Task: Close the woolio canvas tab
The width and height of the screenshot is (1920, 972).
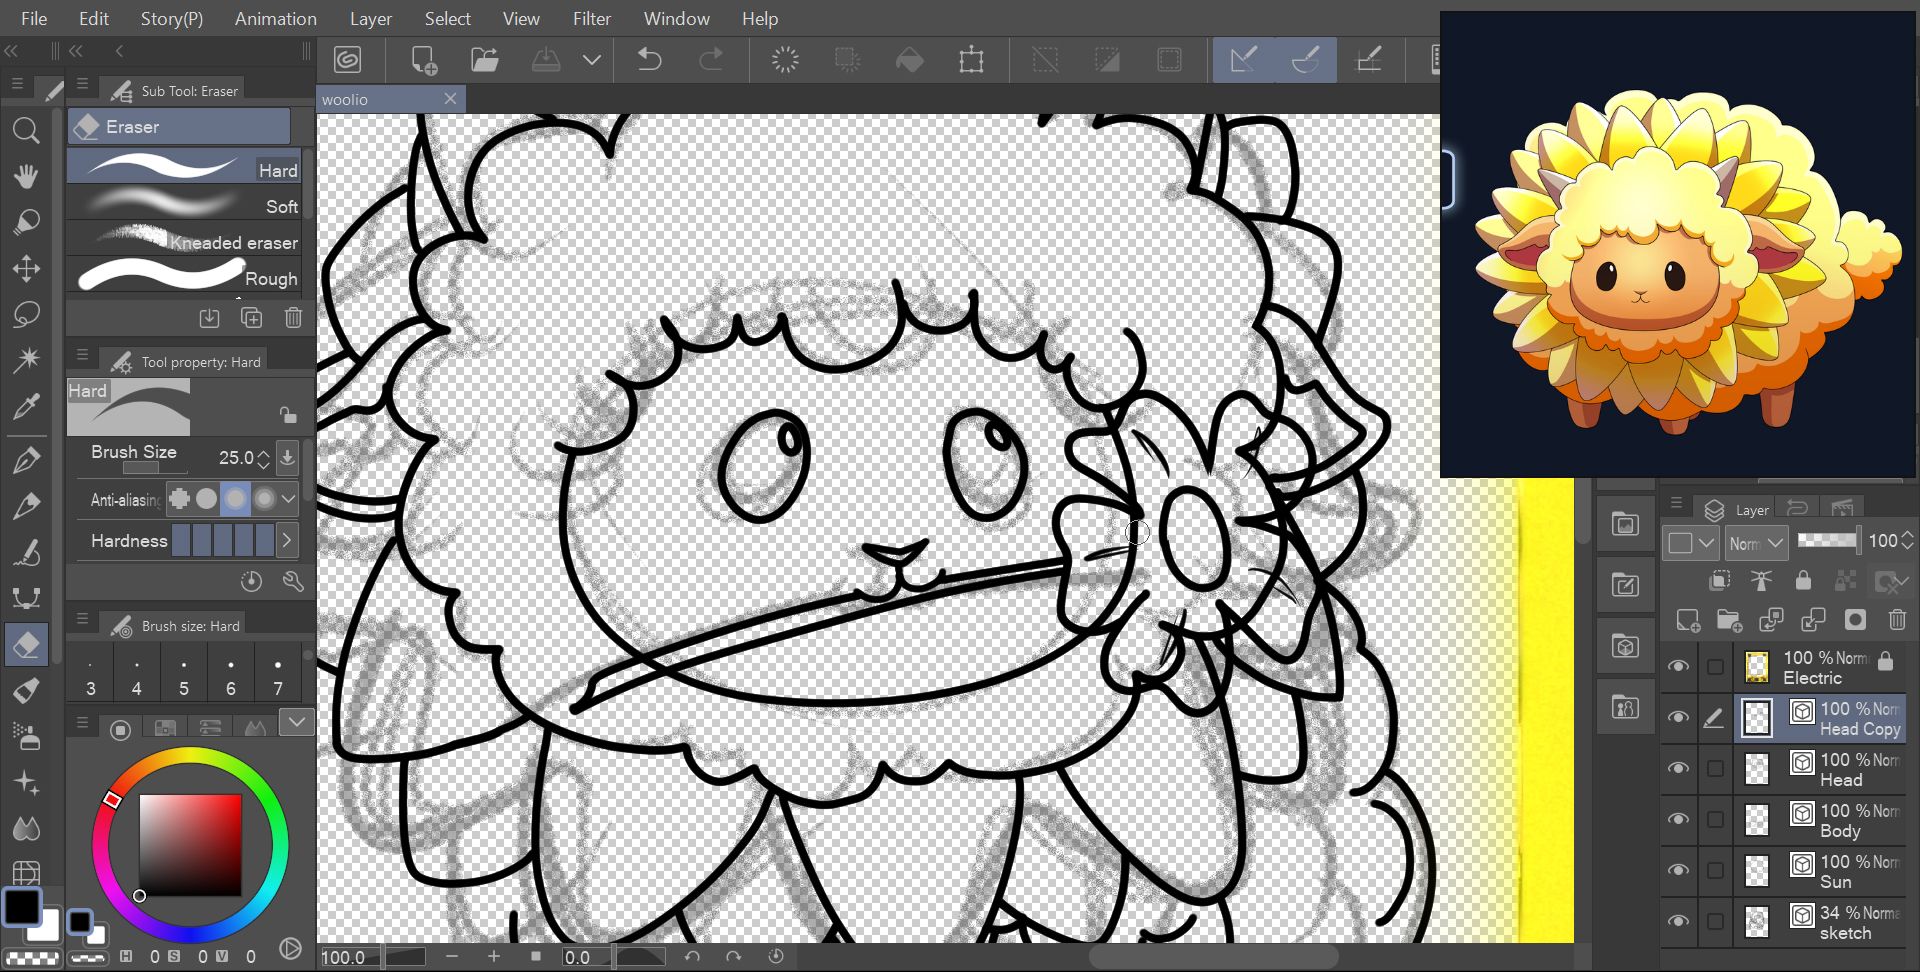Action: tap(450, 98)
